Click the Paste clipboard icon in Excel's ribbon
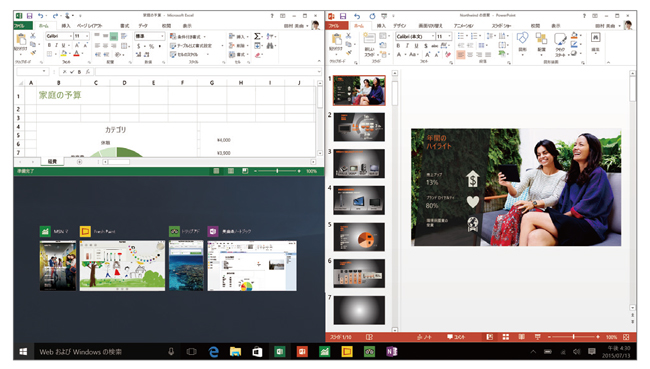 pyautogui.click(x=21, y=40)
